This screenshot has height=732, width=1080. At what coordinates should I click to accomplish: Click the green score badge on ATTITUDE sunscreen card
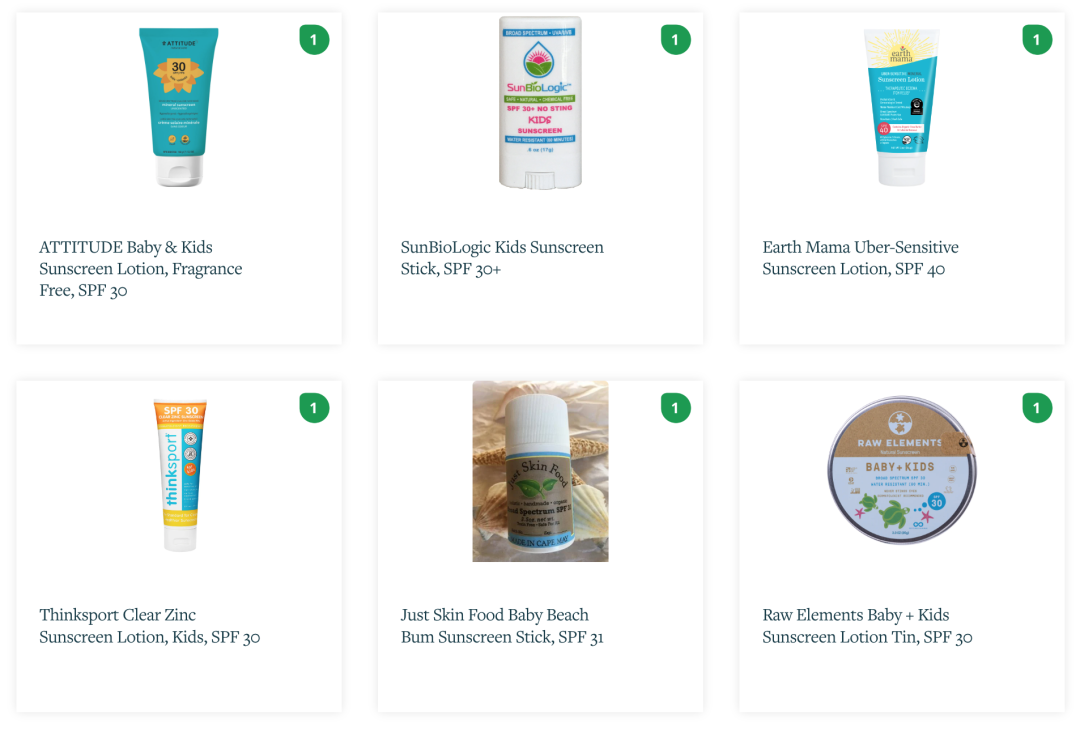coord(314,39)
